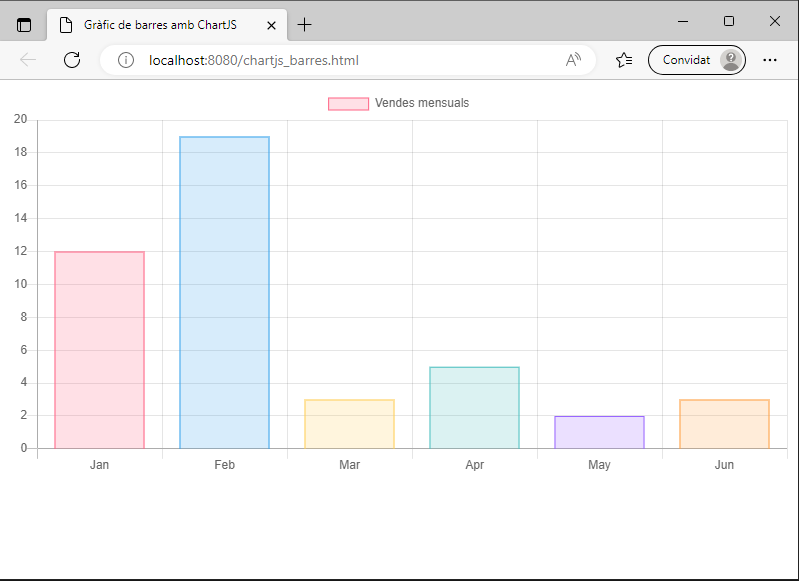Click the Convidat profile button
This screenshot has height=581, width=799.
[x=696, y=60]
